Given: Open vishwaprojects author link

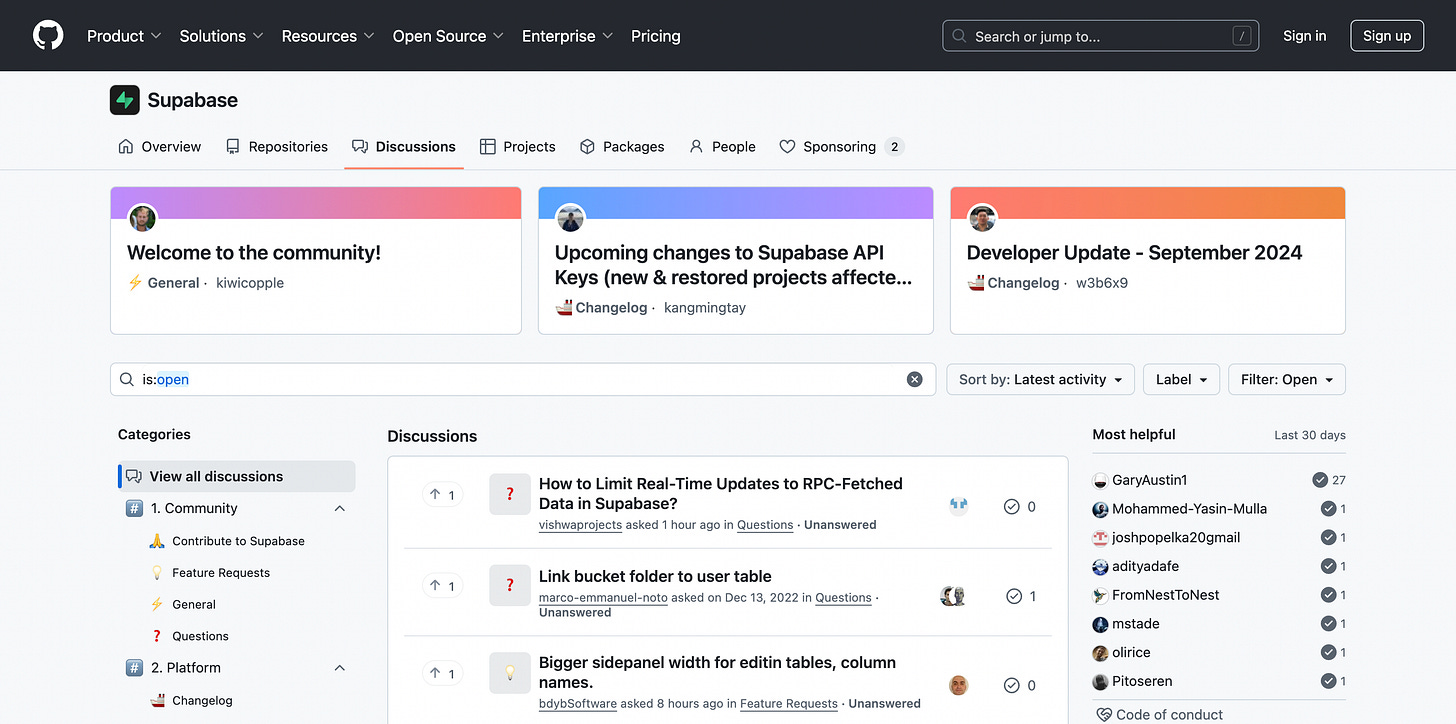Looking at the screenshot, I should 580,525.
